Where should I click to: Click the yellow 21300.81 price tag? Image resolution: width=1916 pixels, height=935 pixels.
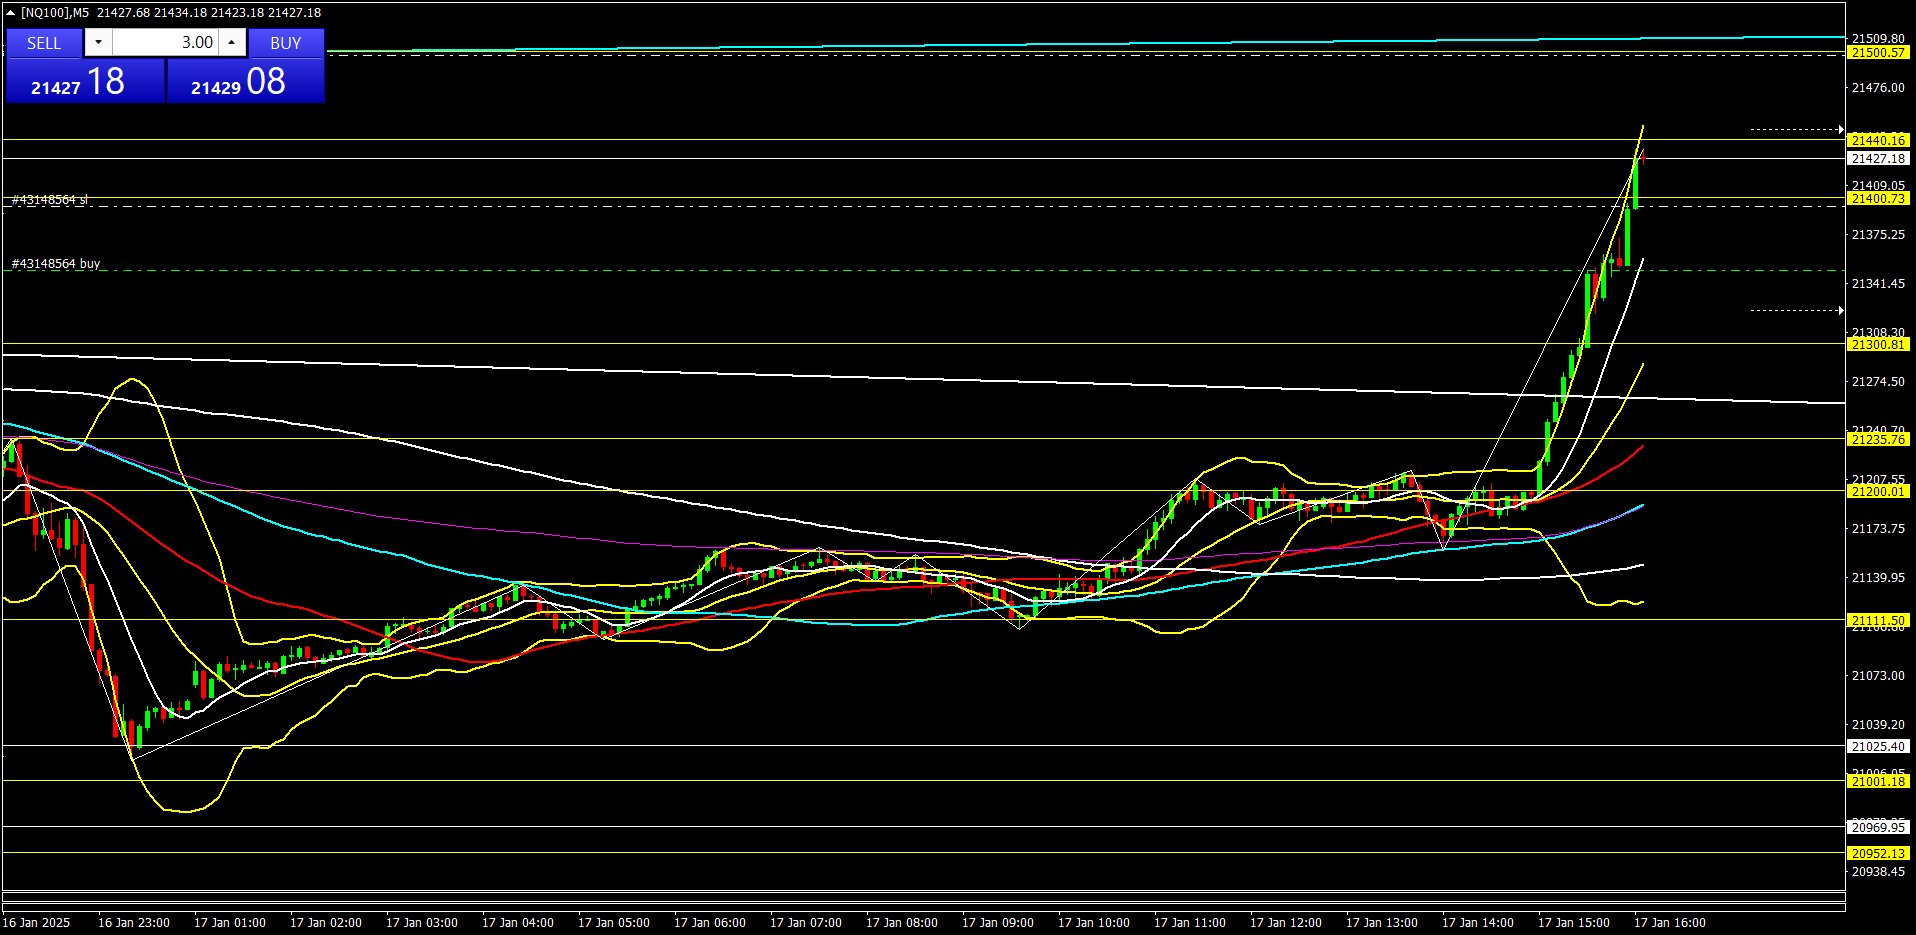pyautogui.click(x=1878, y=345)
